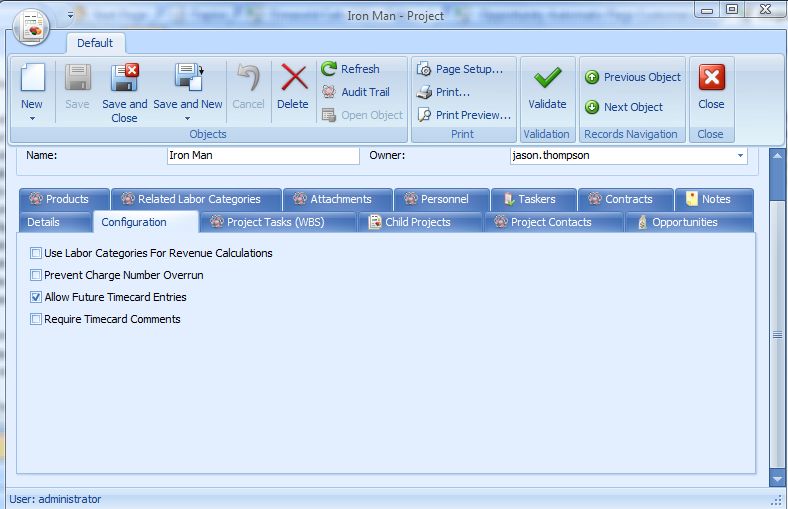
Task: Open the quick access toolbar dropdown
Action: pos(70,15)
